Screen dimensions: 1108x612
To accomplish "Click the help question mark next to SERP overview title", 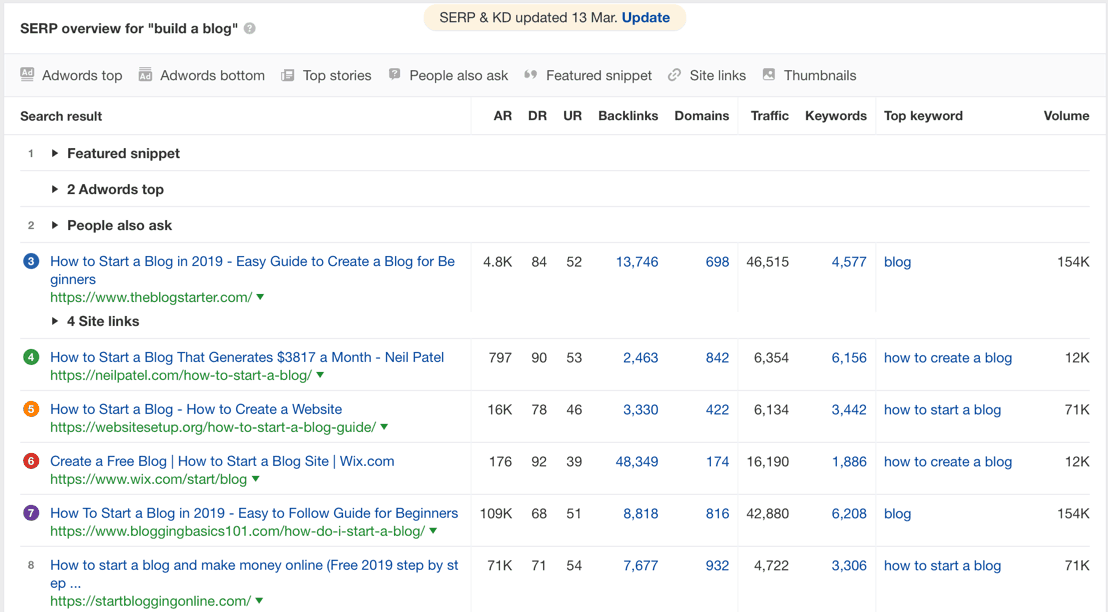I will click(x=249, y=28).
